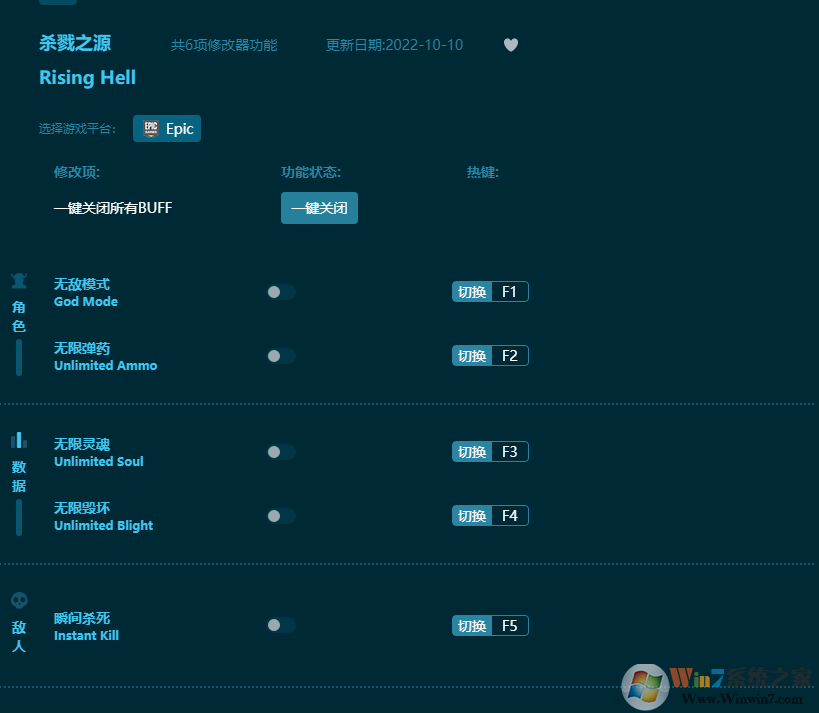Click the 切换 button for F5 hotkey

[x=472, y=626]
